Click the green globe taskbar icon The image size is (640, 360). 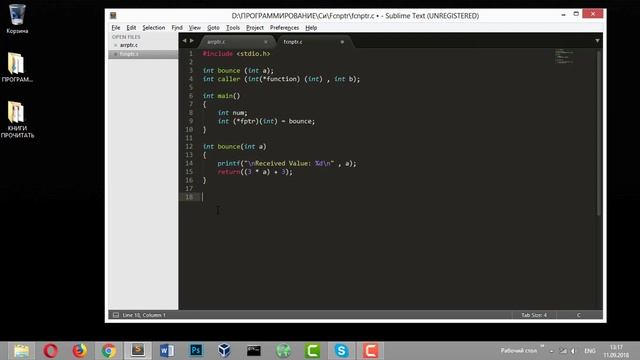(283, 351)
